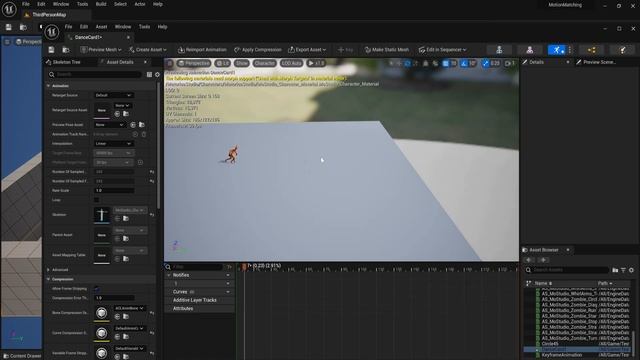
Task: Click the Asset Details search field
Action: click(x=96, y=75)
